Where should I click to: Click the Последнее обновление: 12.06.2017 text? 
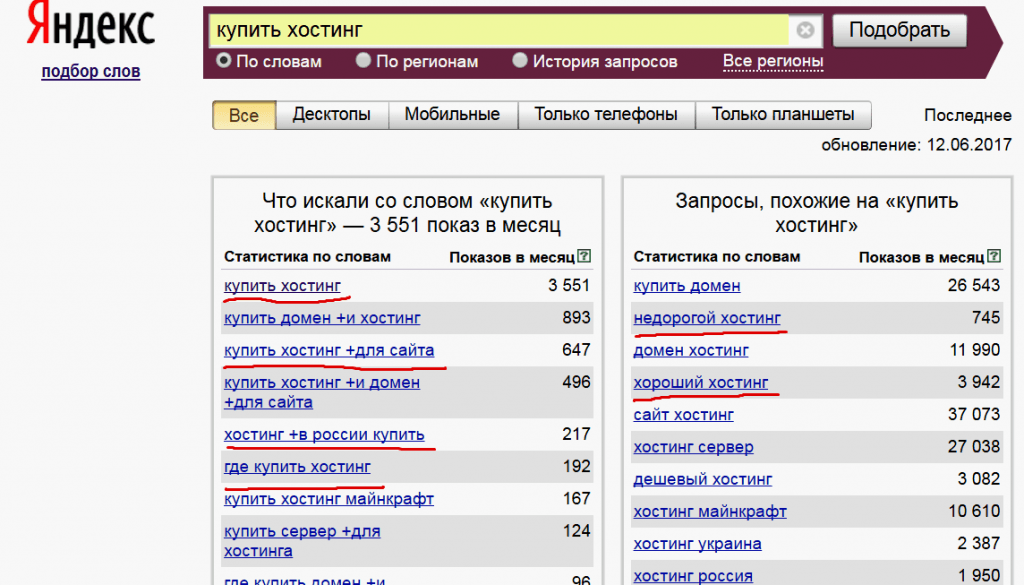[x=916, y=130]
